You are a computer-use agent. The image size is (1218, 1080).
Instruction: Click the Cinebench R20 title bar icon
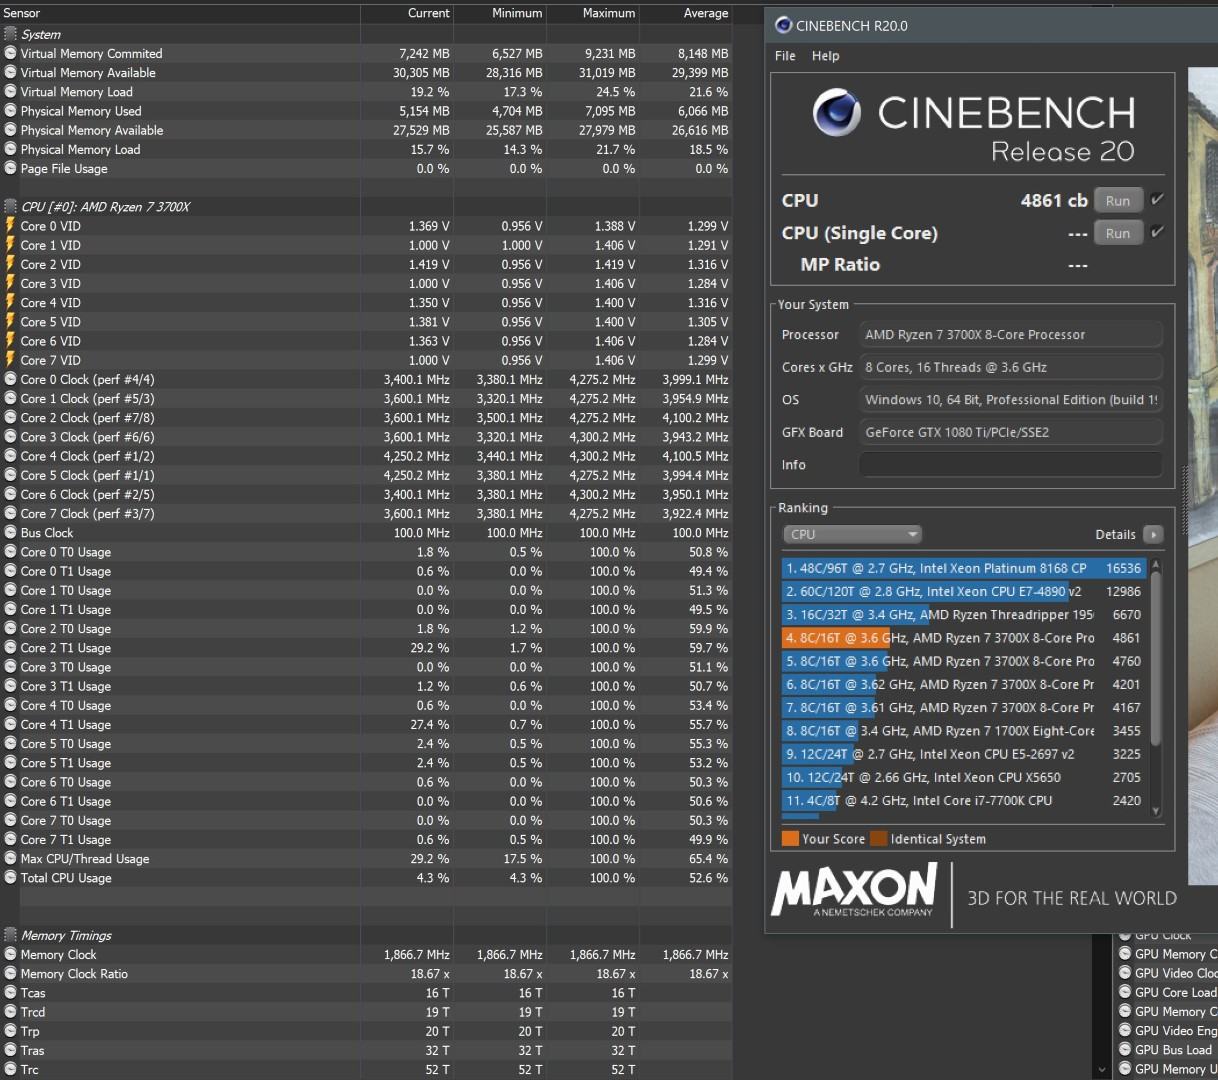[x=783, y=25]
